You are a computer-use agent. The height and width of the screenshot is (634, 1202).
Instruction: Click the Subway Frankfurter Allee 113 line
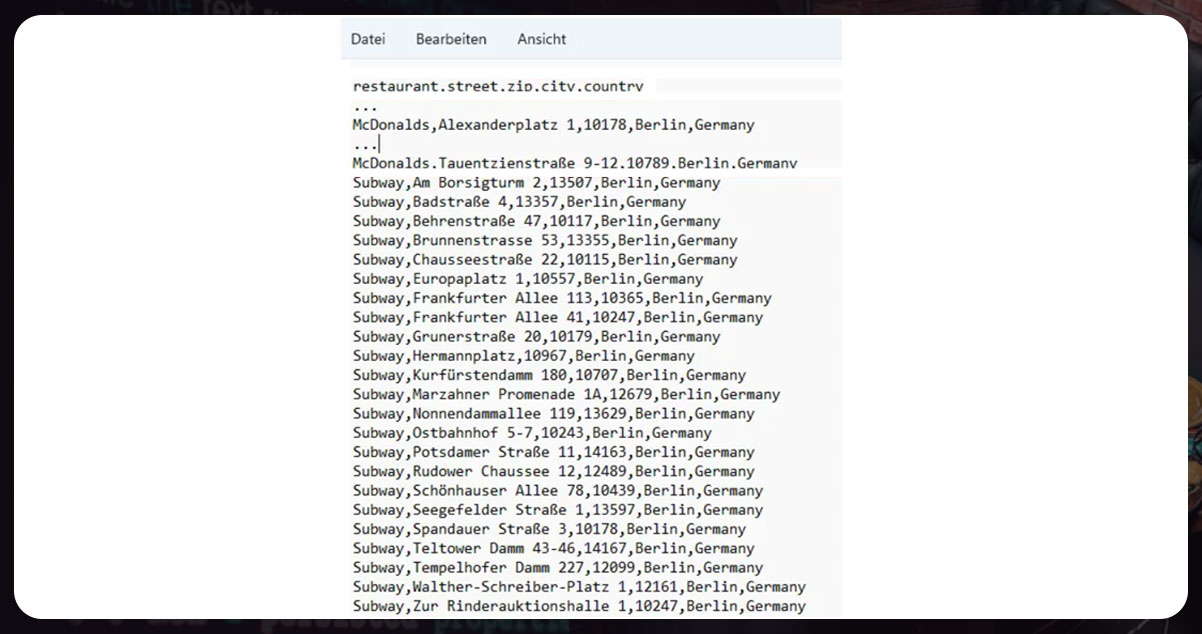(562, 298)
